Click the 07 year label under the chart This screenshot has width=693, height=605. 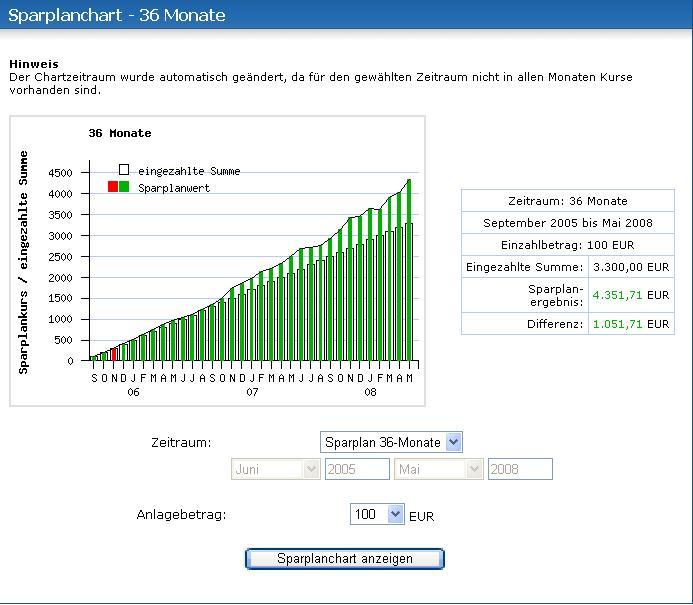[252, 392]
